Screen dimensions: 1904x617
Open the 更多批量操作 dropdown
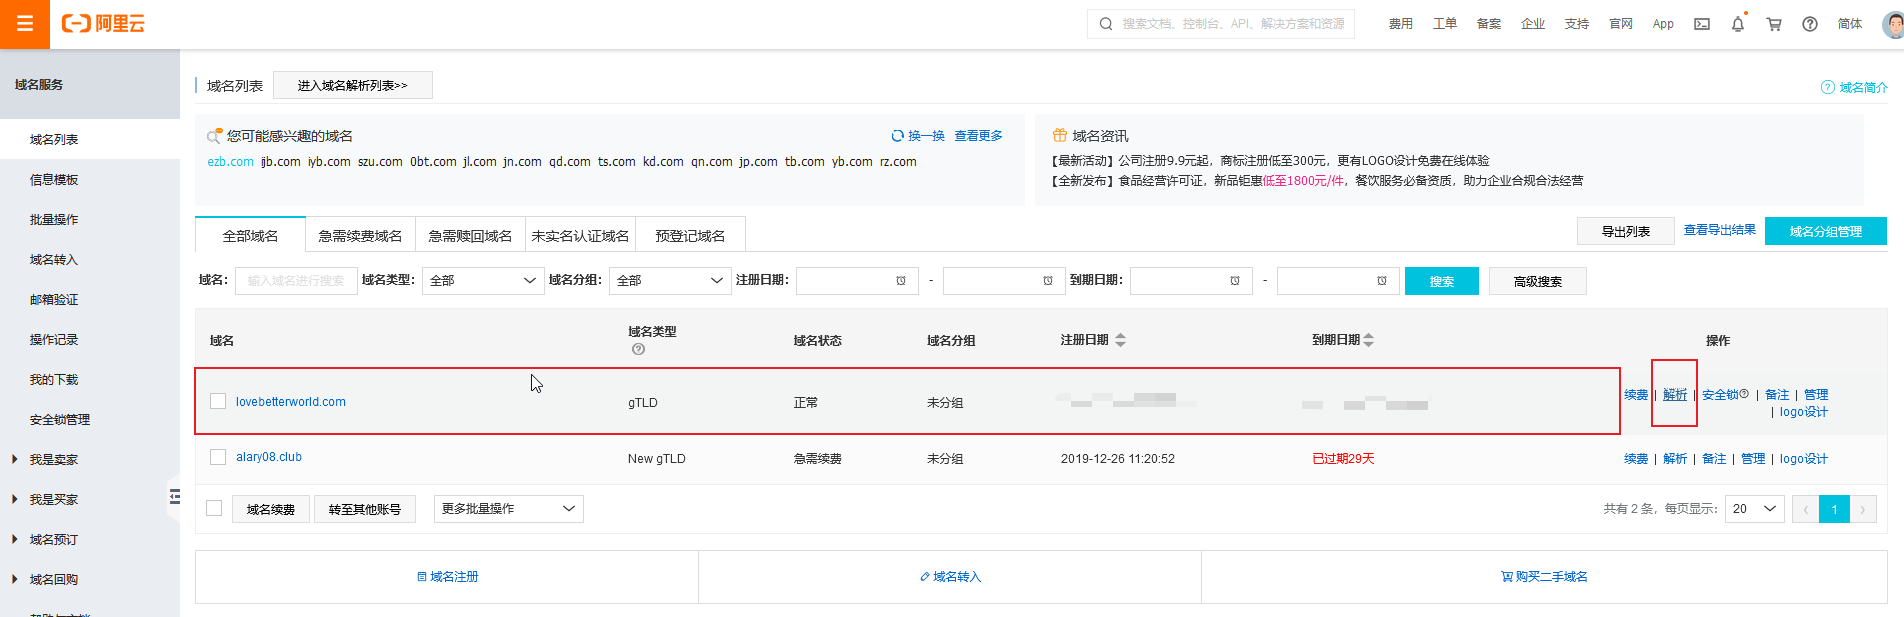click(x=508, y=509)
